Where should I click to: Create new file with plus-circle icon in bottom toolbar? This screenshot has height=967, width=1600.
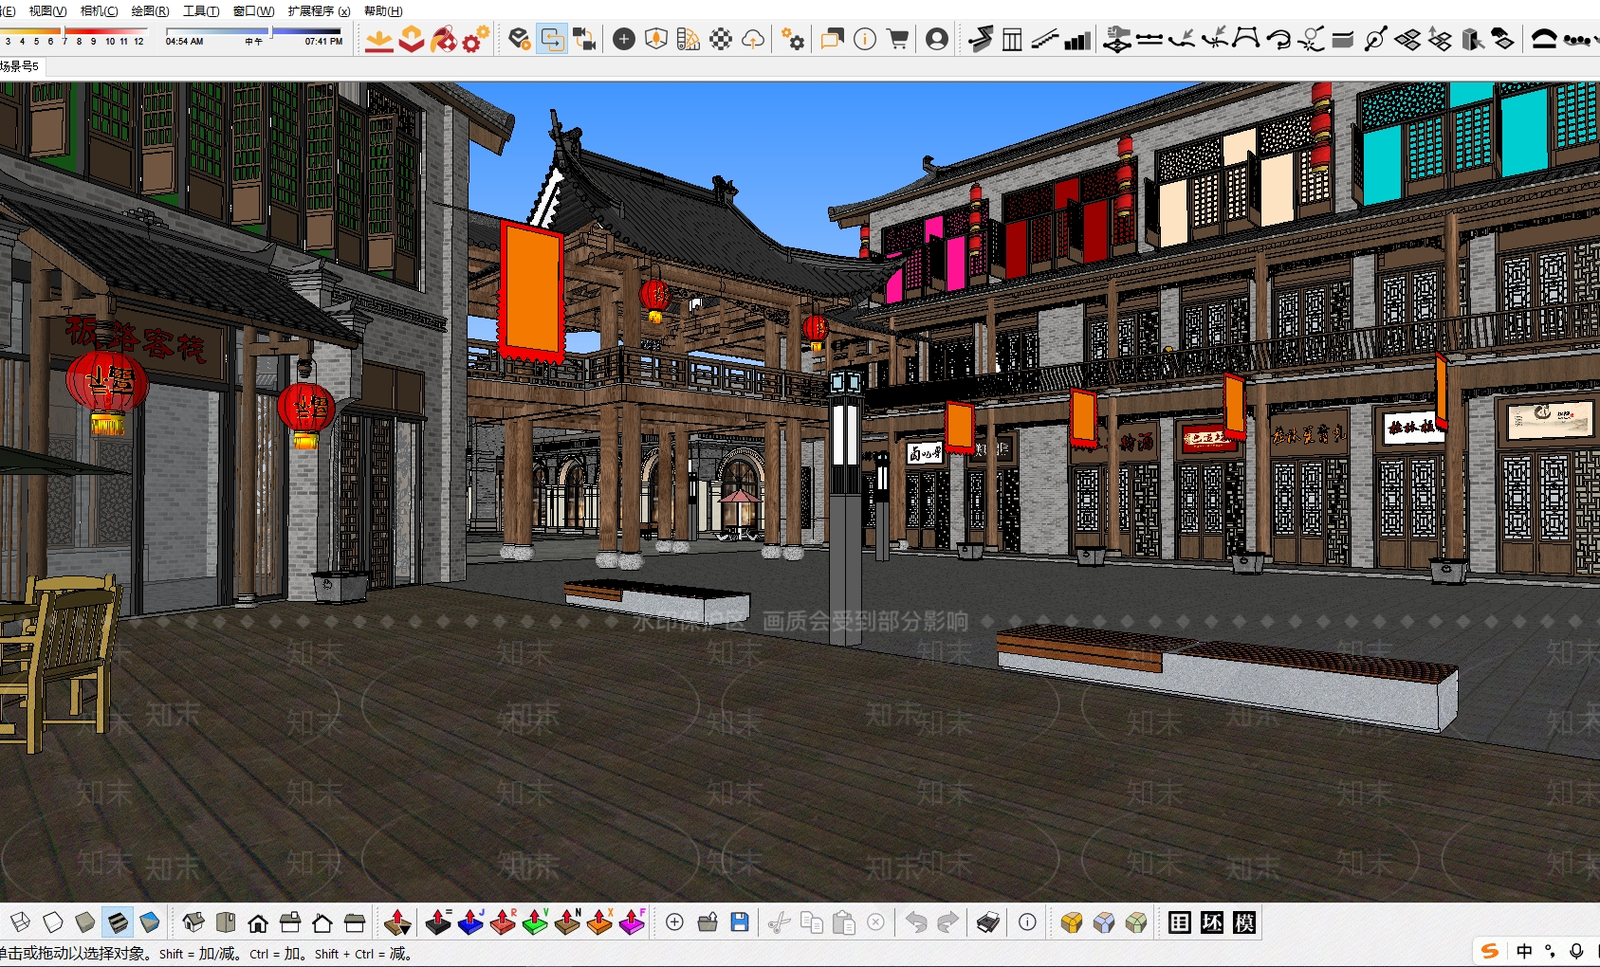coord(675,922)
